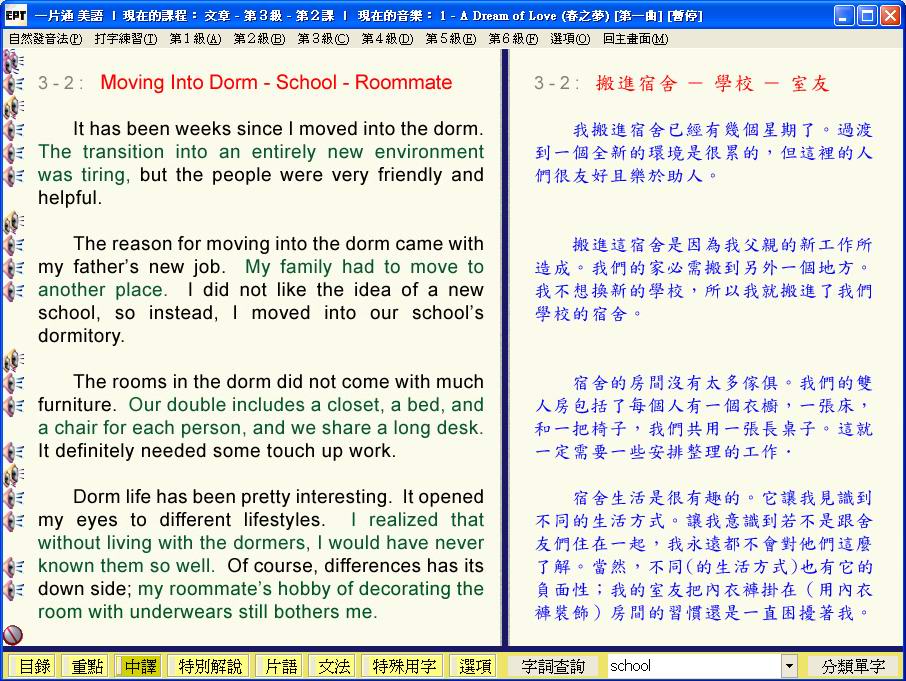Play audio beside 'It definitely needed some touch up'

click(x=14, y=451)
